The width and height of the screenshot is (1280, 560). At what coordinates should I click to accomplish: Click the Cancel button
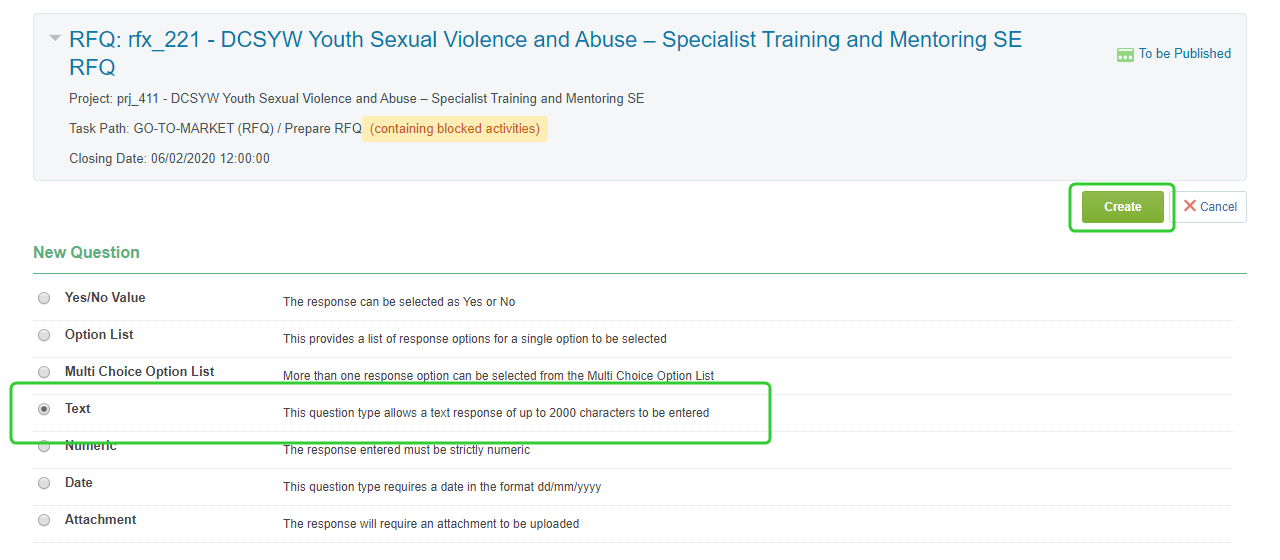[x=1209, y=207]
